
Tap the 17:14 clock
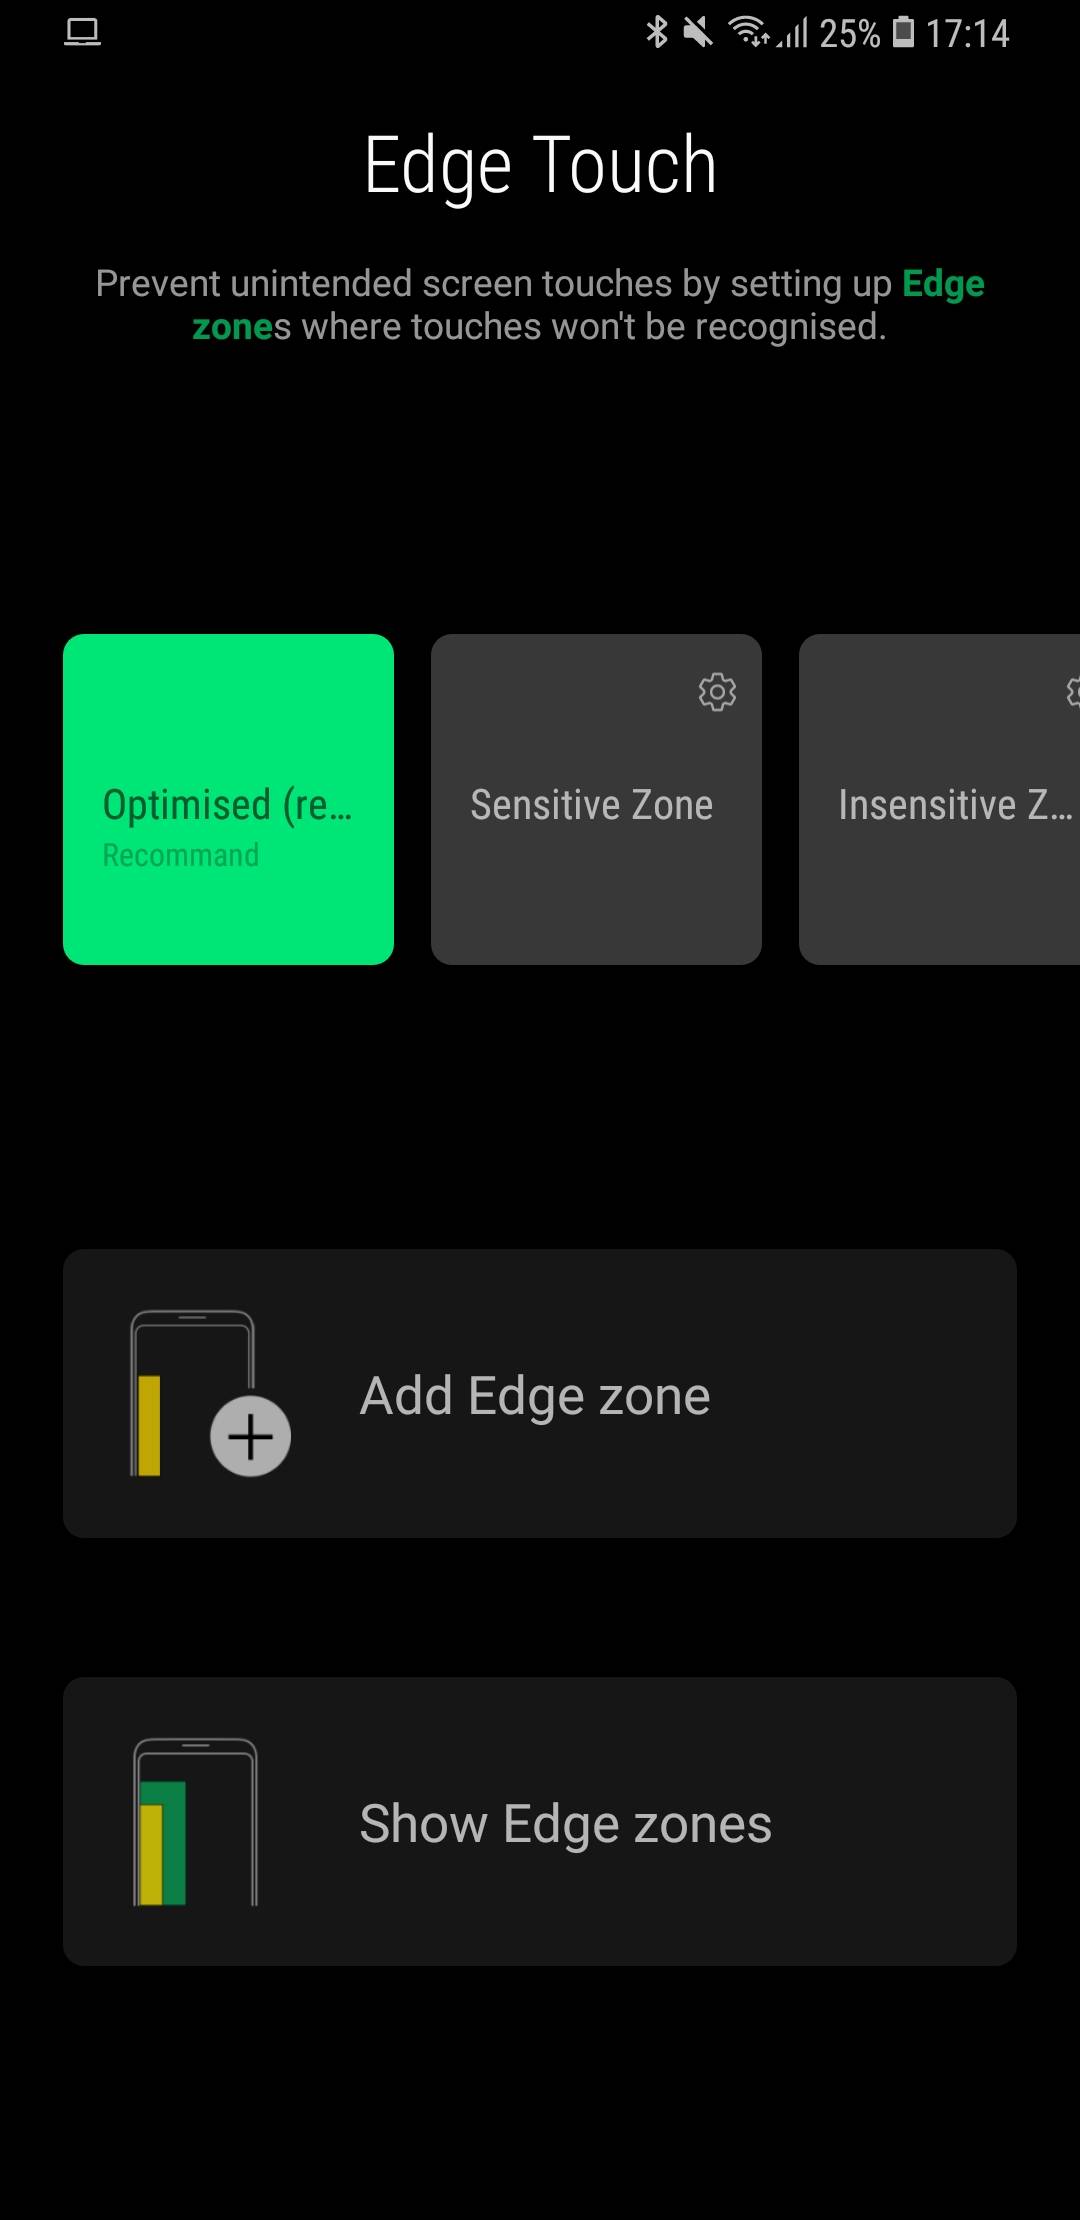967,34
